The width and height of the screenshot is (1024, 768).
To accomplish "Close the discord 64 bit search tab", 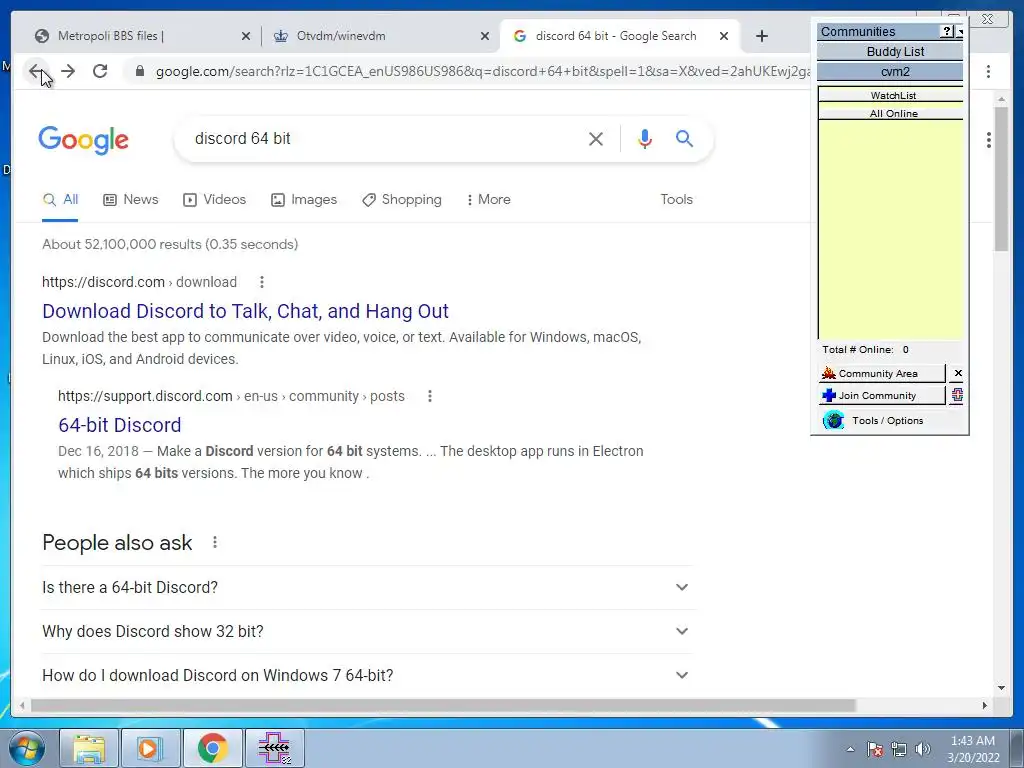I will point(724,36).
